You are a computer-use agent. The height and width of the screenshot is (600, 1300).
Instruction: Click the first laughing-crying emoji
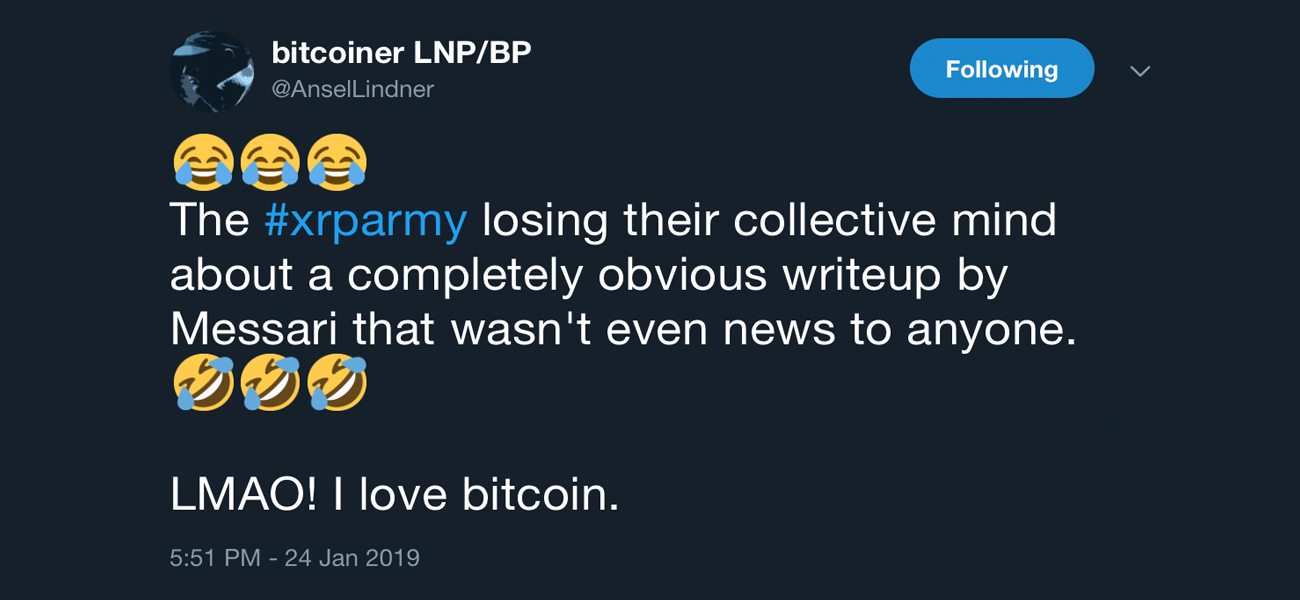click(203, 160)
